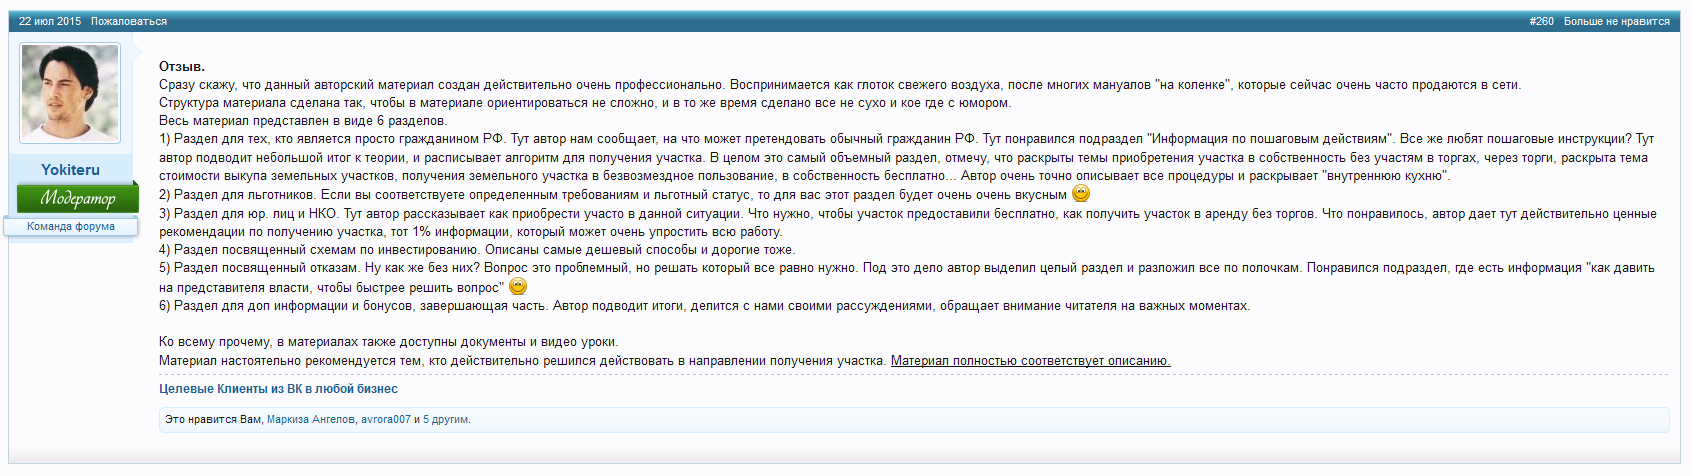Open signature link "Целевые Клиенты из ВК"

[x=278, y=389]
